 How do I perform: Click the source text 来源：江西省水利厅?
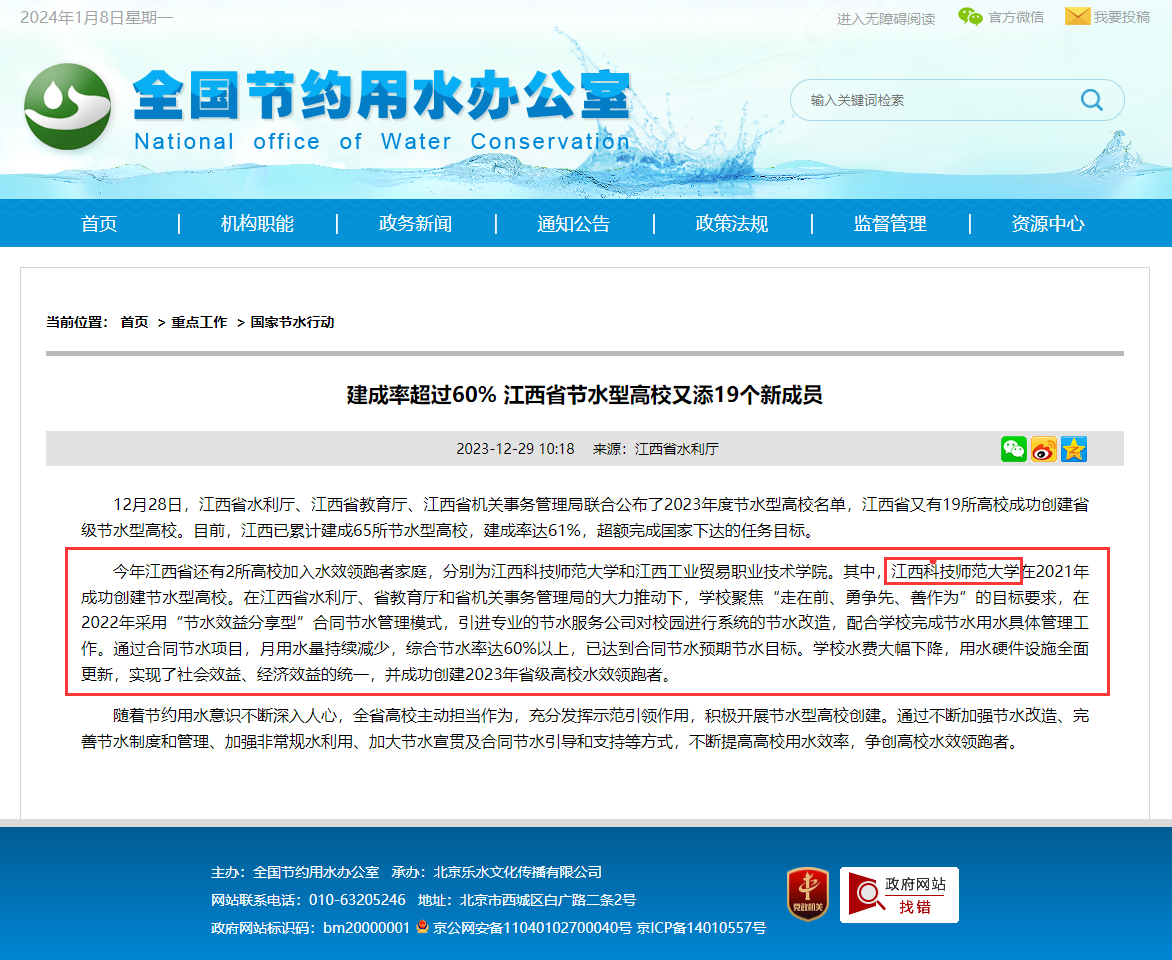[656, 449]
